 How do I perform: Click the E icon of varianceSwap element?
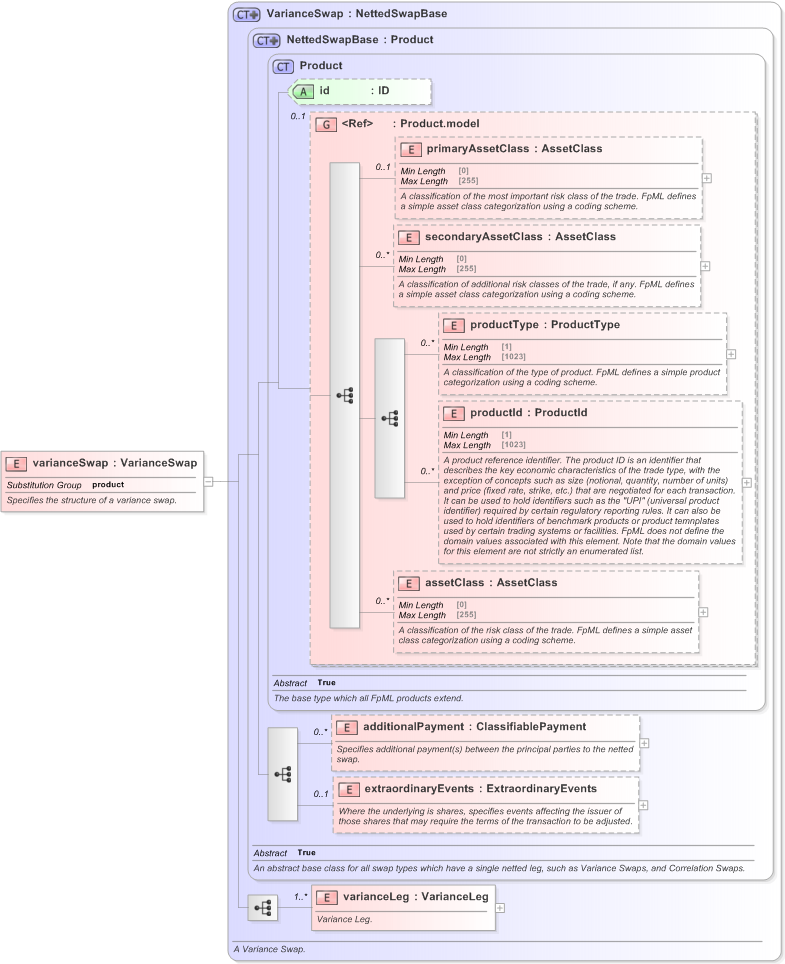[16, 464]
